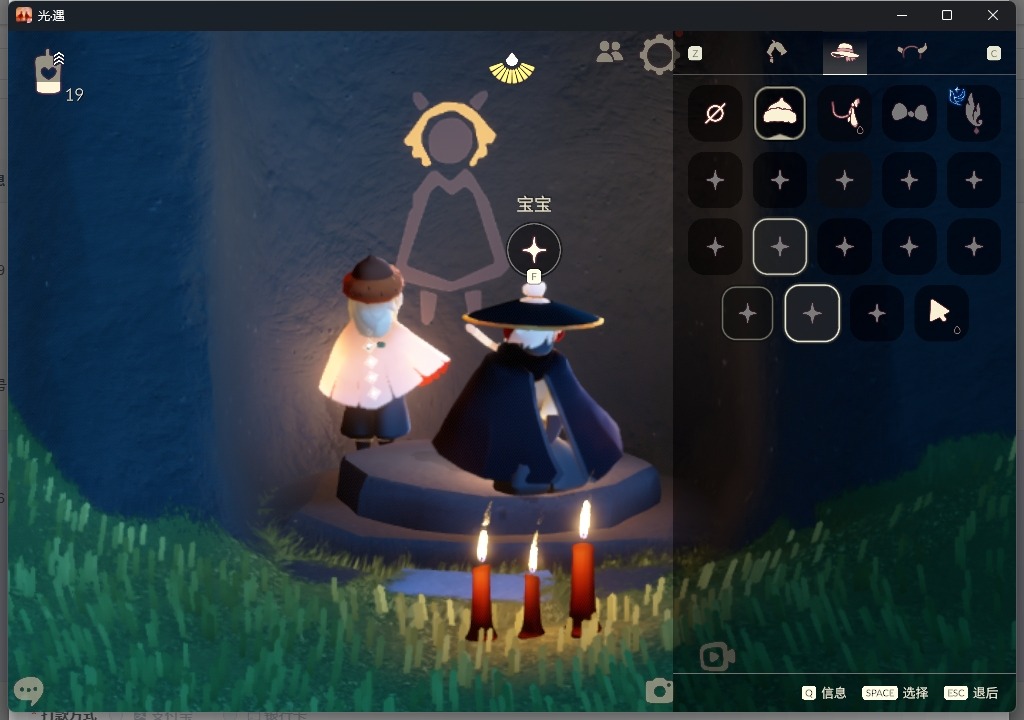Take a screenshot with the camera icon
This screenshot has height=720, width=1024.
tap(659, 691)
